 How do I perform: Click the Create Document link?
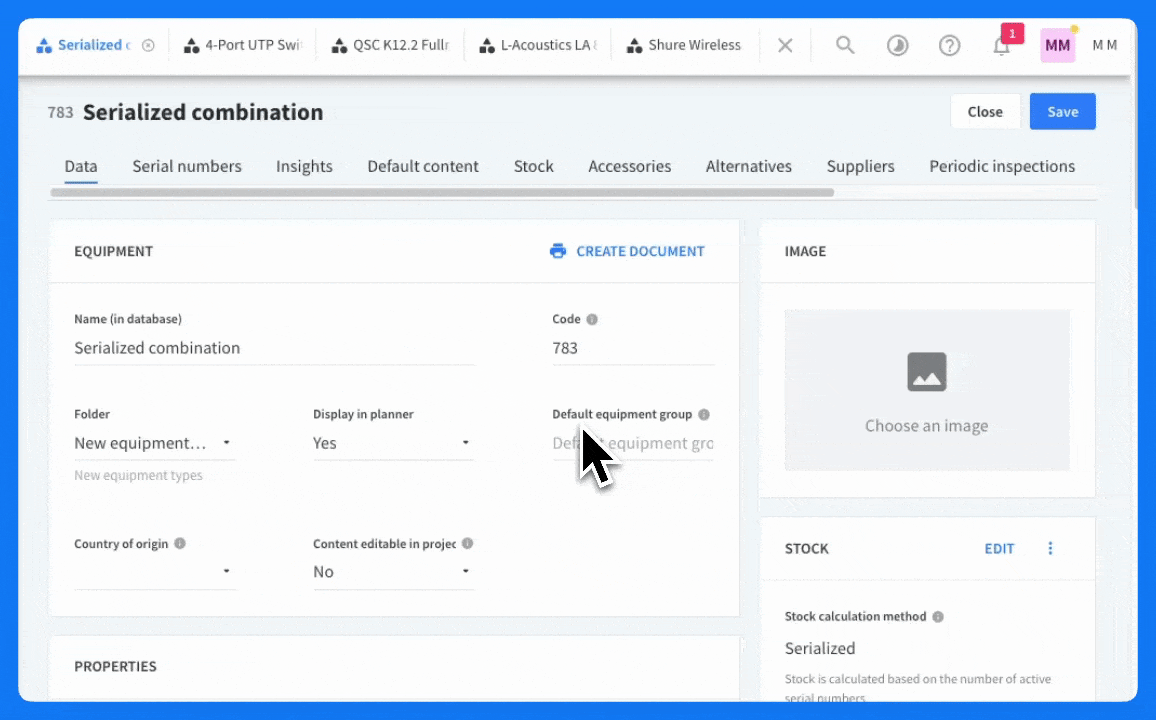click(627, 251)
